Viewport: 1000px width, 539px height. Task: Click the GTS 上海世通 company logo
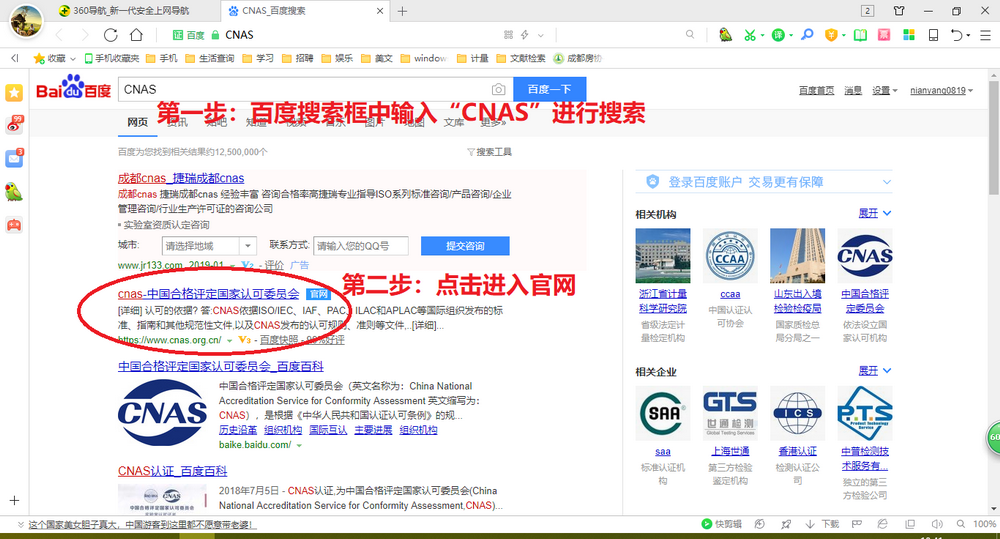point(730,413)
